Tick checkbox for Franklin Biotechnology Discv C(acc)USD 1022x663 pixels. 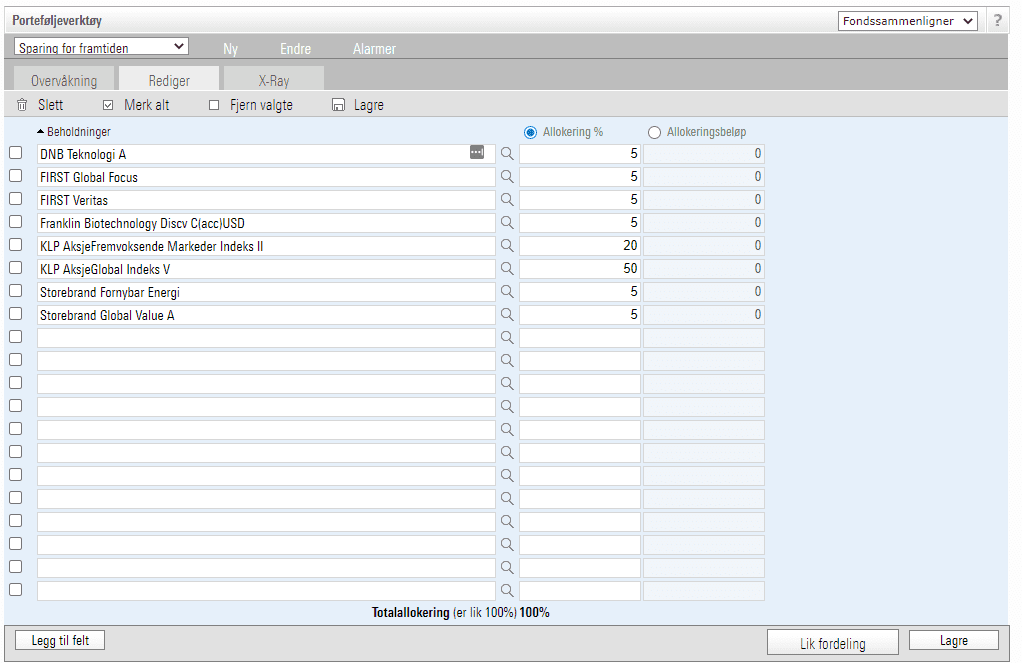point(16,222)
